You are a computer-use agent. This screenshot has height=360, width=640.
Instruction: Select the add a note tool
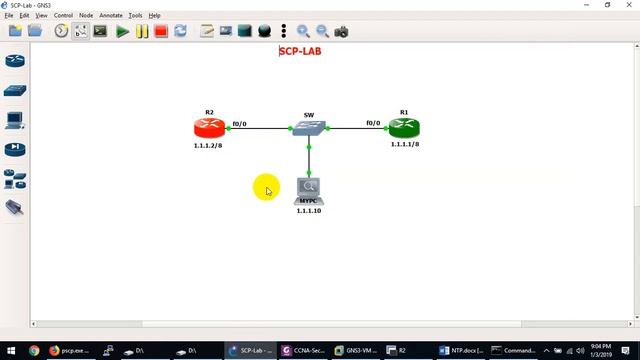[207, 31]
